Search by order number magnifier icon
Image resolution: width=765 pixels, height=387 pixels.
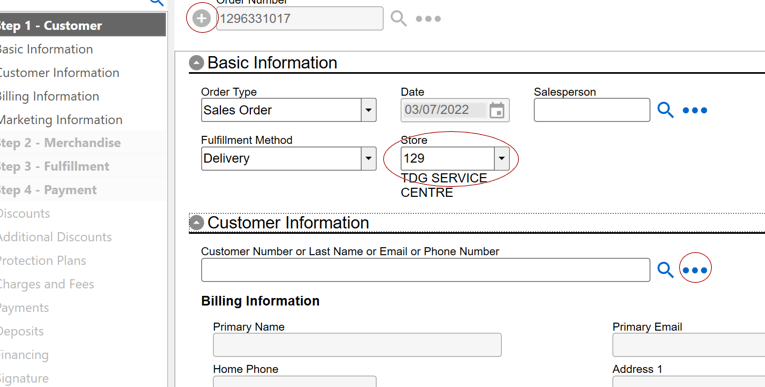coord(399,19)
